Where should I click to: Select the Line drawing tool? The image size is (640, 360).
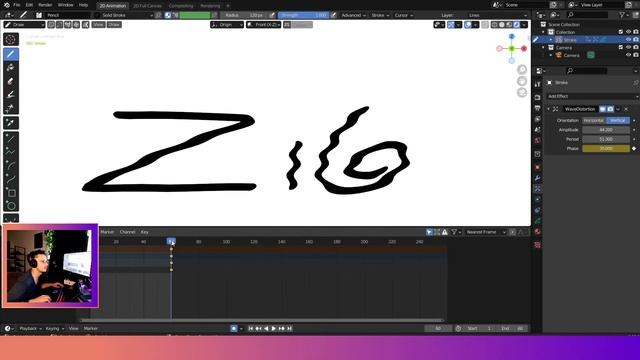pyautogui.click(x=11, y=138)
